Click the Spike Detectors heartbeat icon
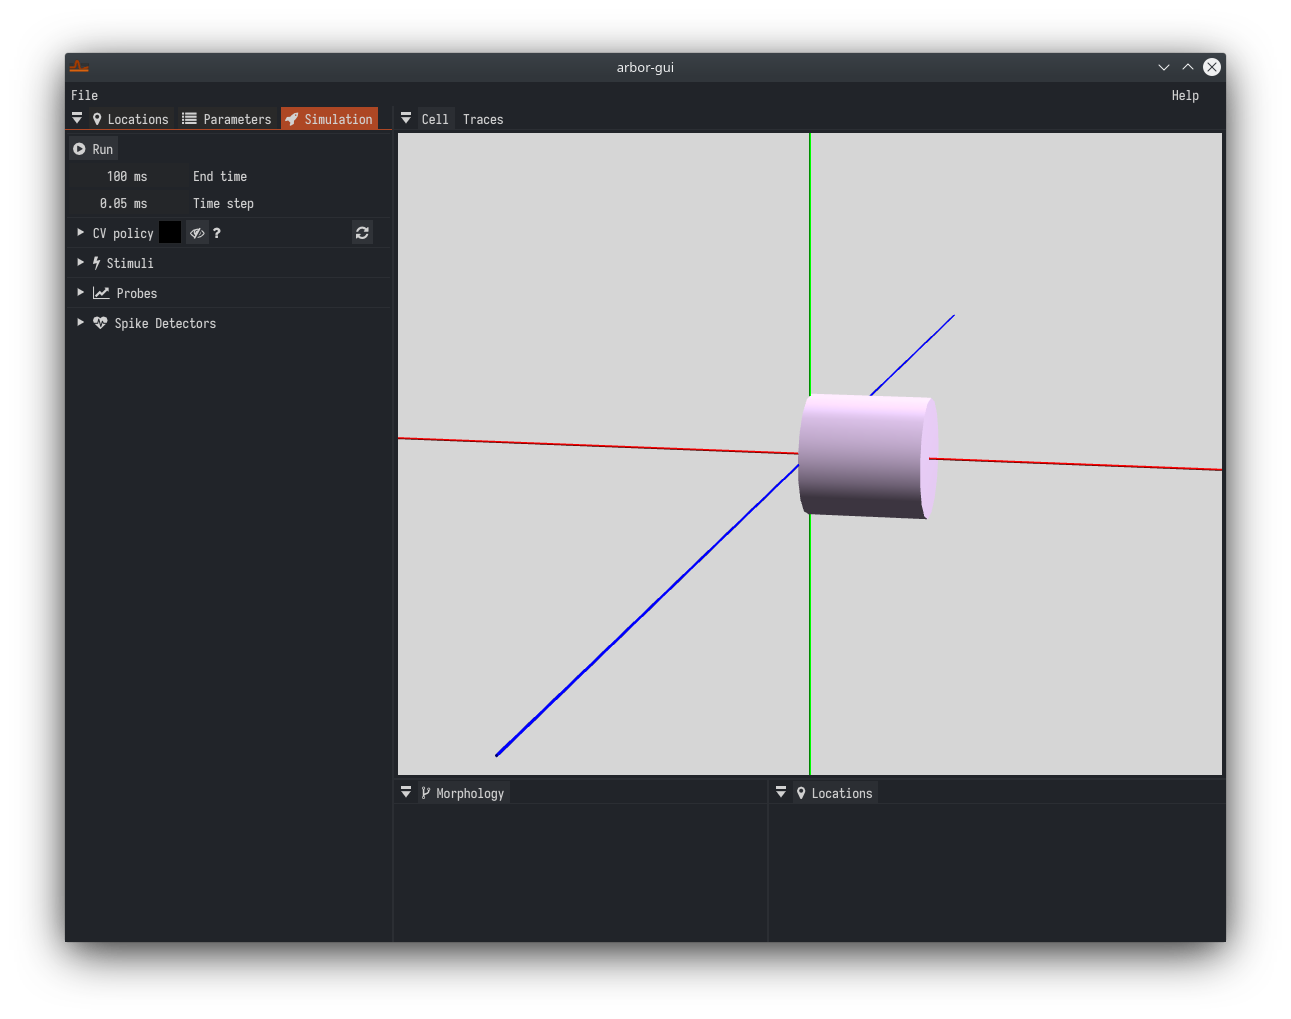Image resolution: width=1291 pixels, height=1019 pixels. pos(100,323)
